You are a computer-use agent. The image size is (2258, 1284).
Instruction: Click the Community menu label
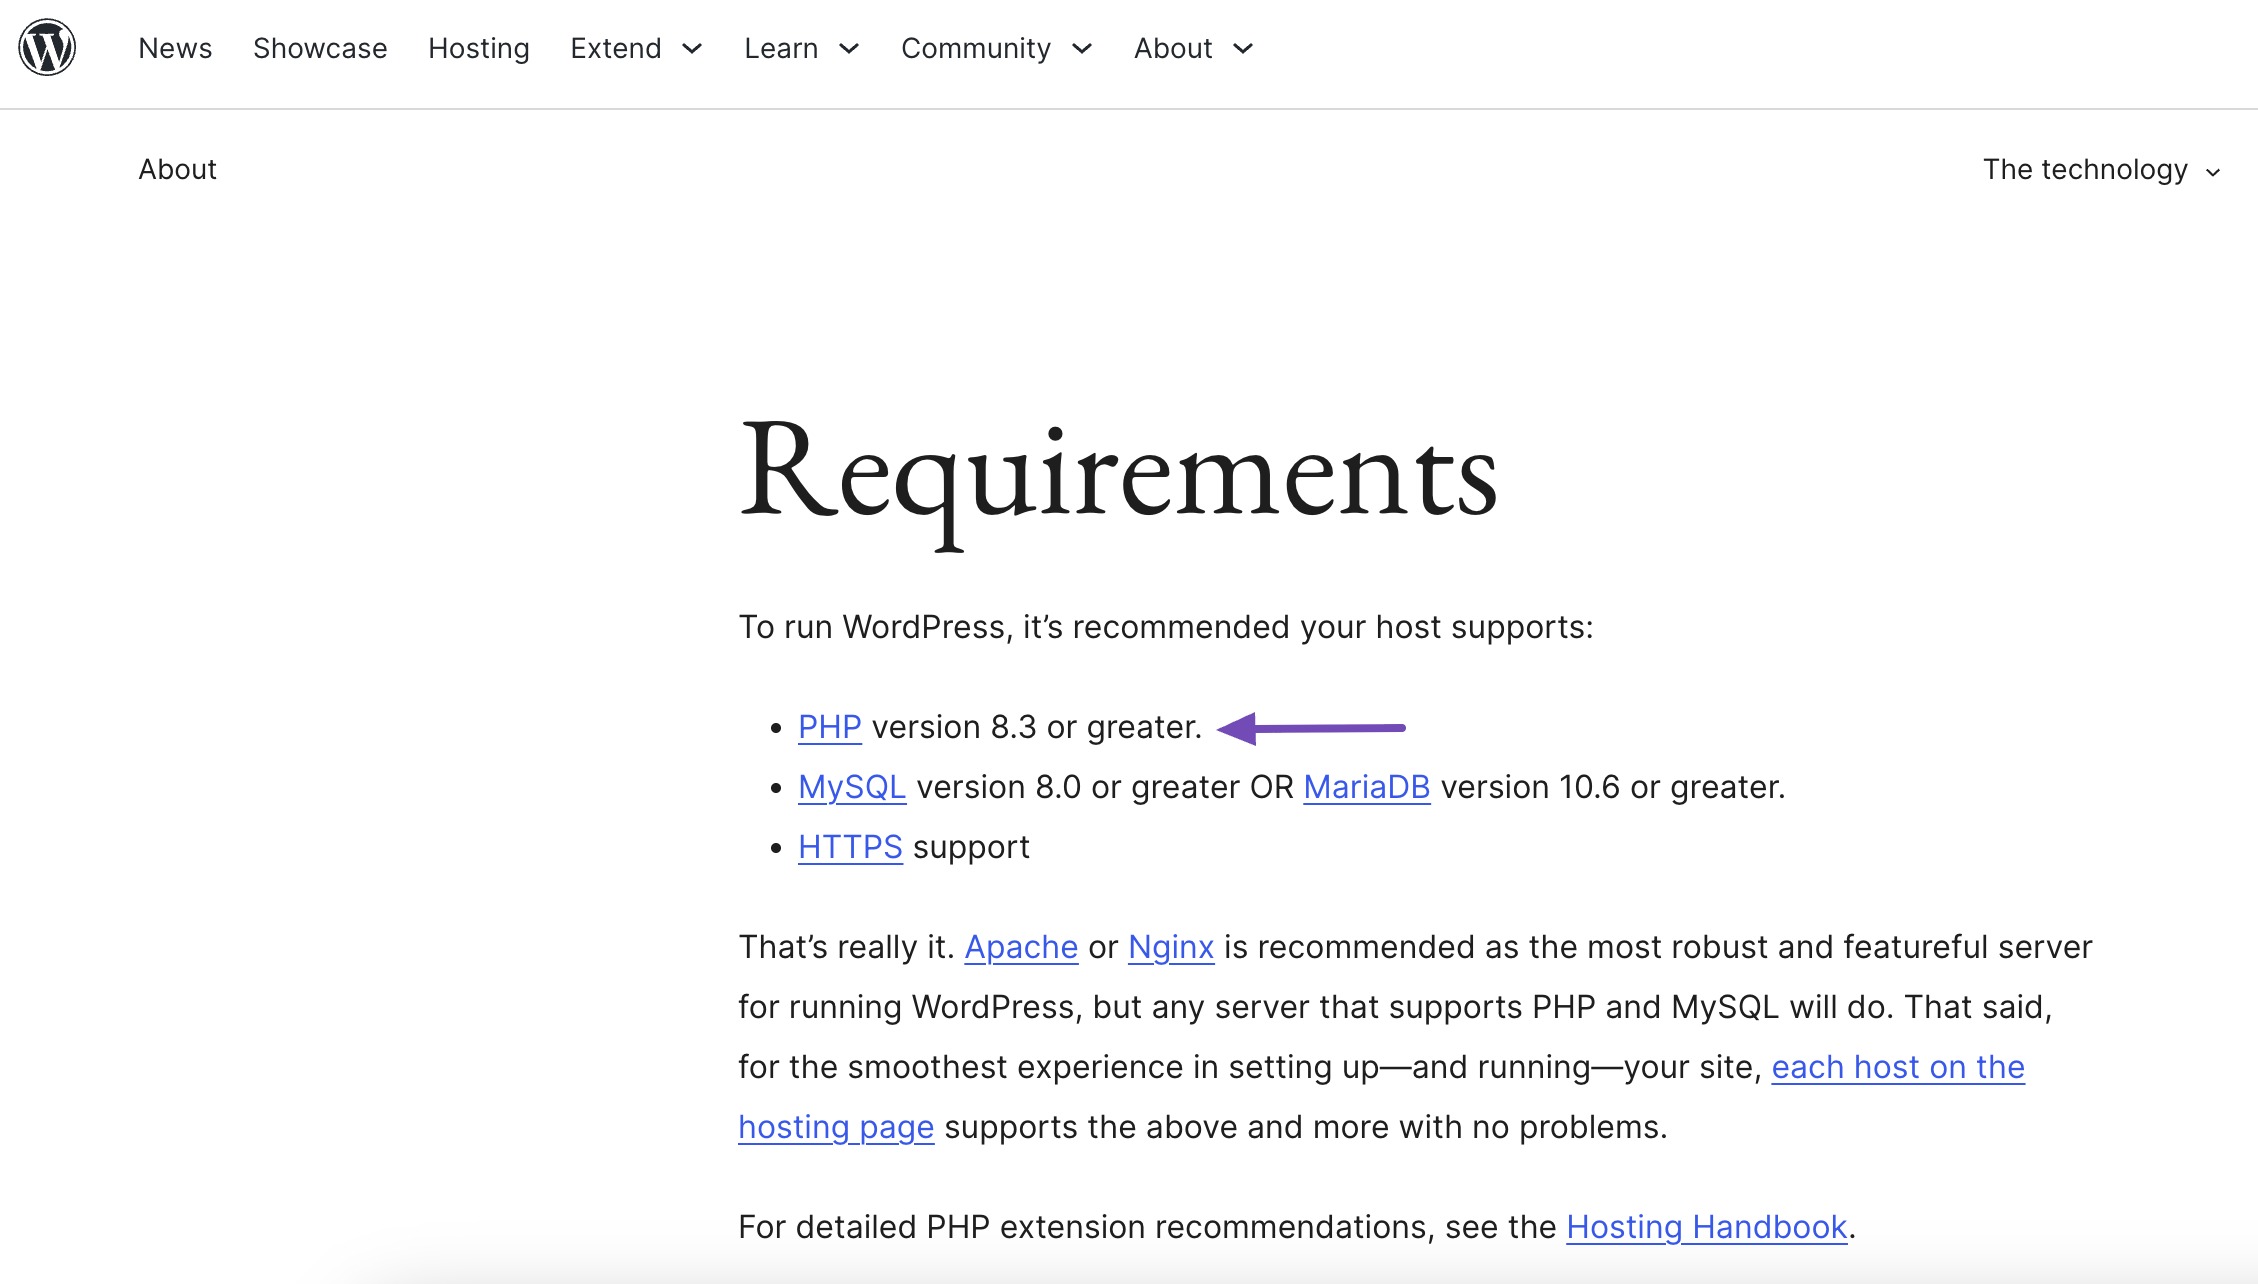[976, 48]
